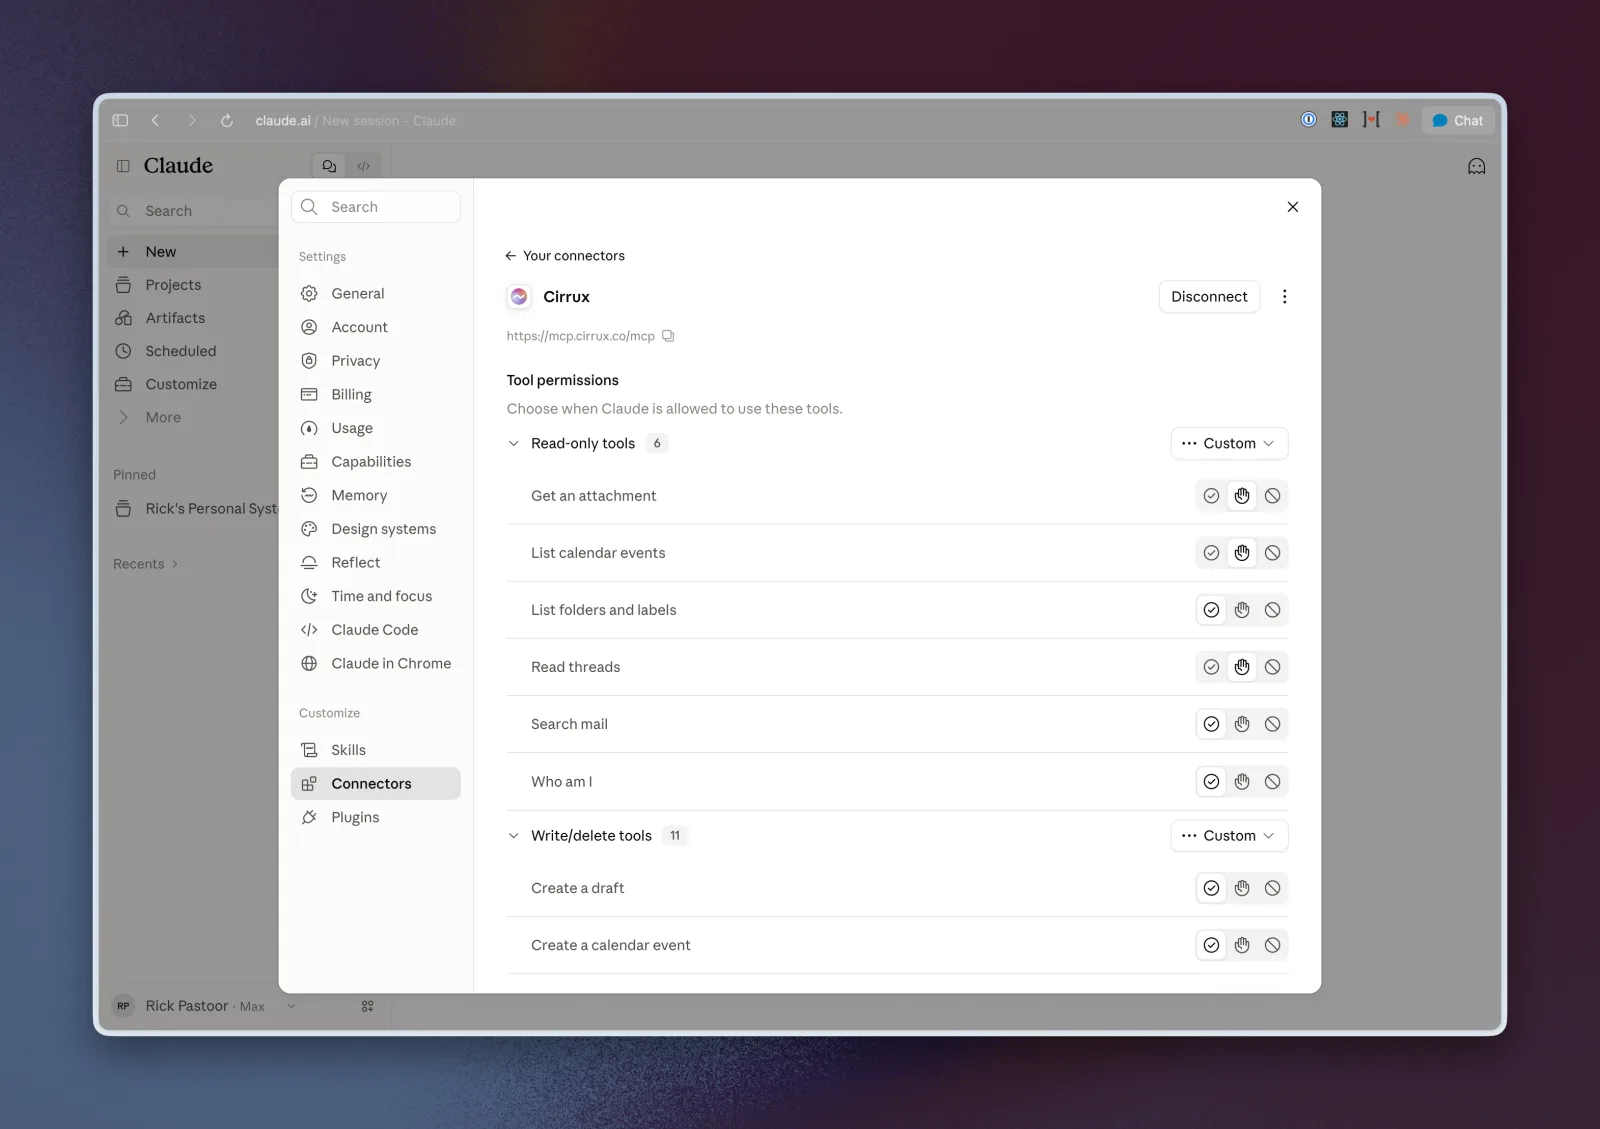
Task: Open the Capabilities icon in settings
Action: (x=310, y=462)
